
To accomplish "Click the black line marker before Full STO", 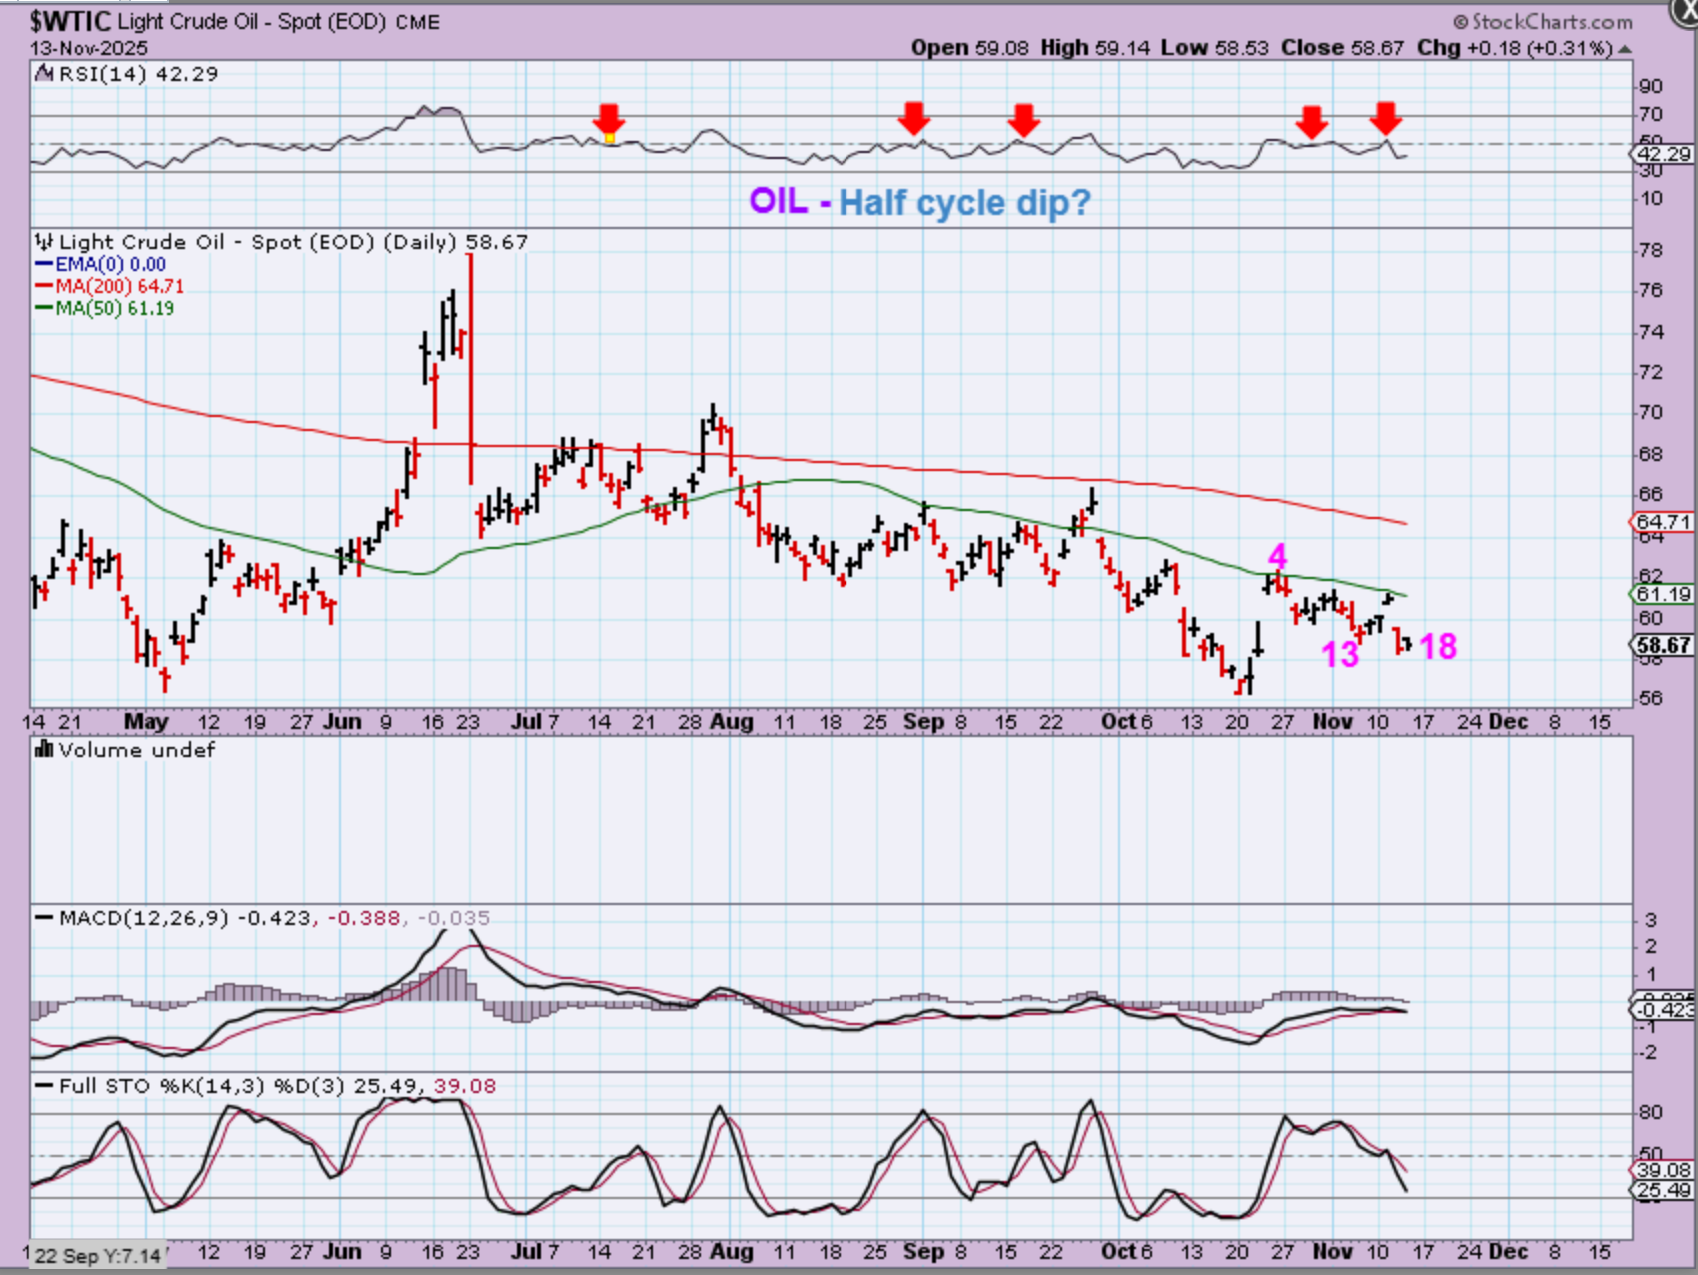I will point(43,1085).
